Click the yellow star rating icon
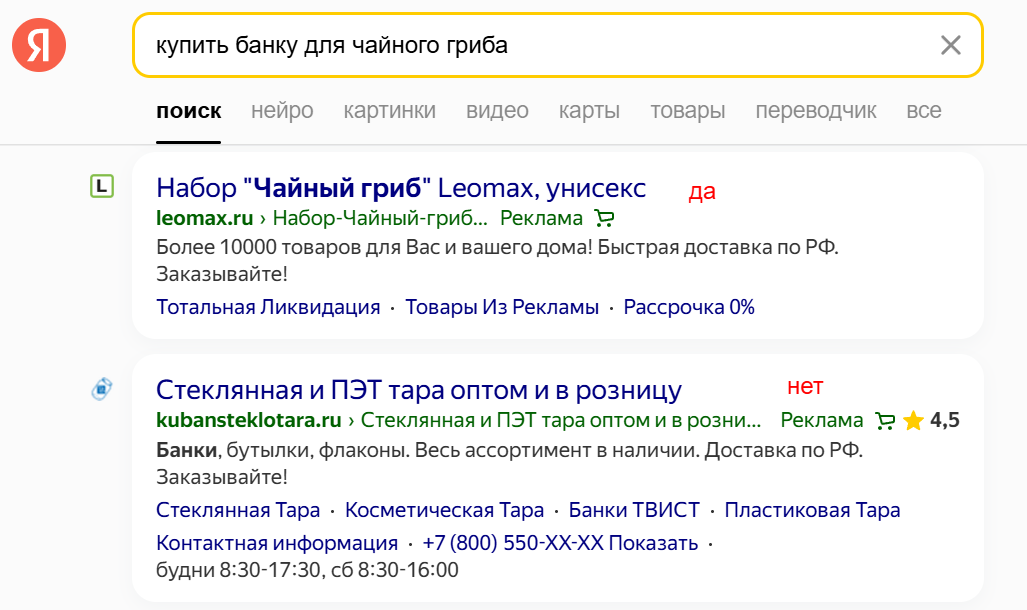Viewport: 1027px width, 610px height. (x=913, y=421)
